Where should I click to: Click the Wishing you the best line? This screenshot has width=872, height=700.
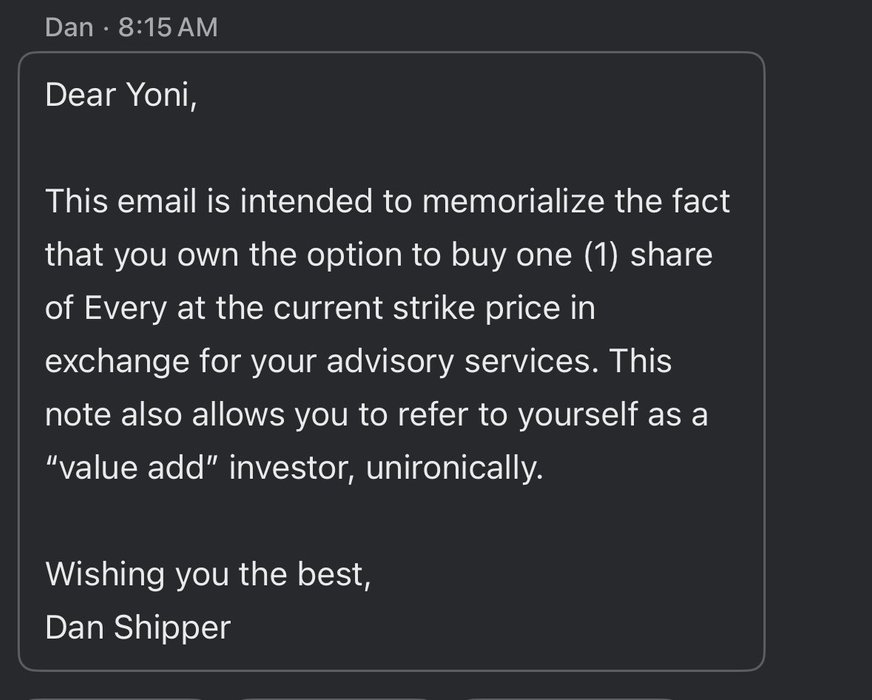207,574
